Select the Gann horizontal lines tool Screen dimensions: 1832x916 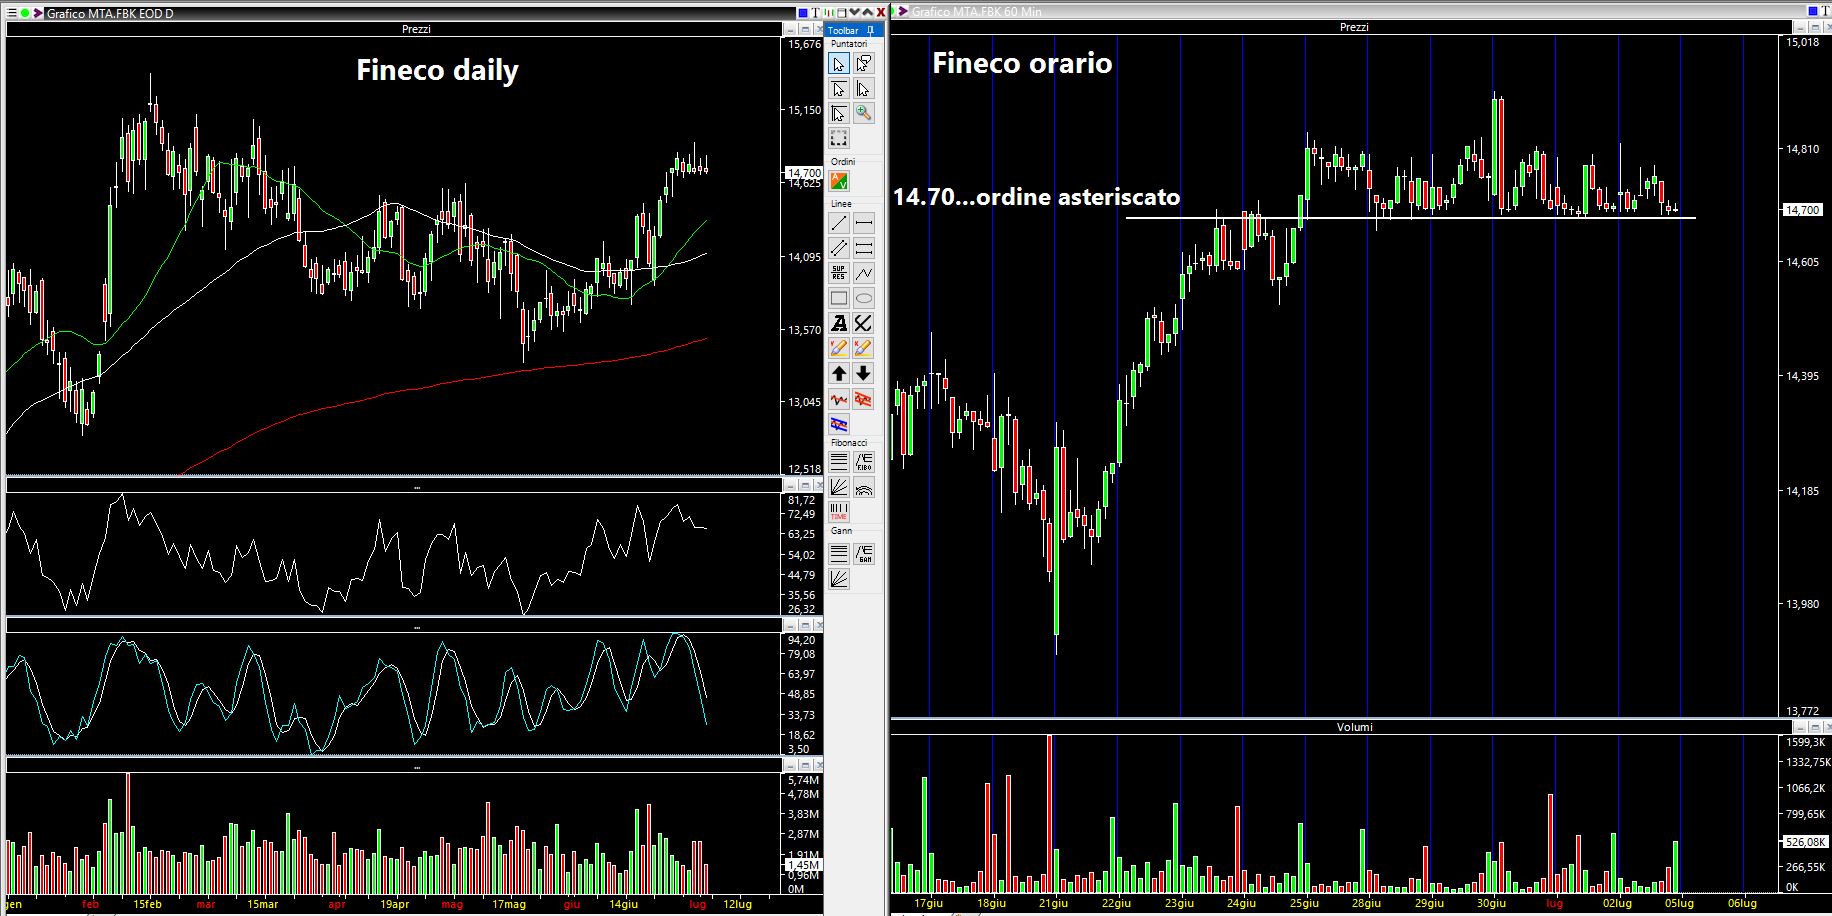tap(839, 553)
